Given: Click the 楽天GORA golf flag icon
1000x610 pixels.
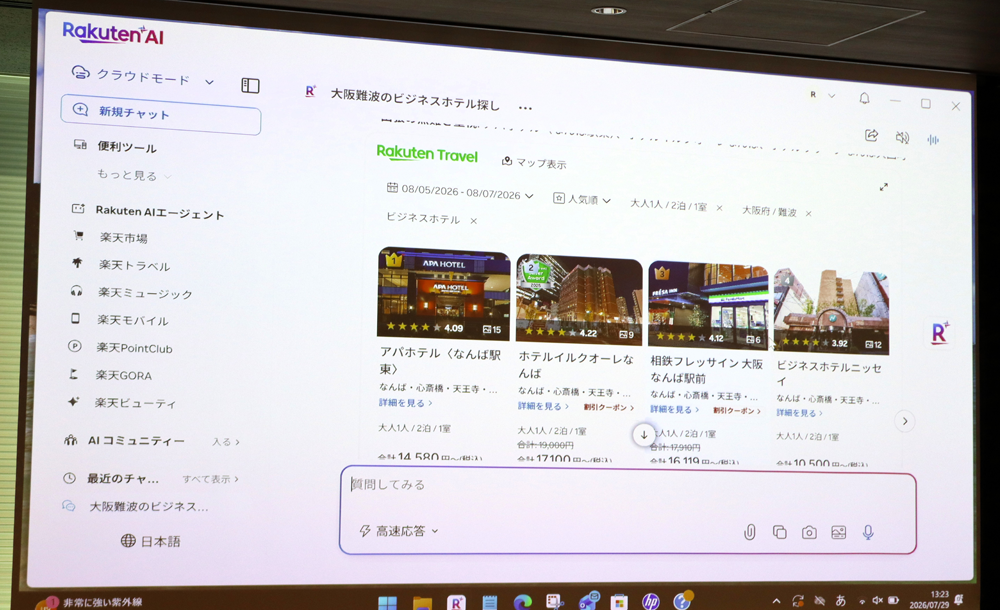Looking at the screenshot, I should tap(73, 374).
